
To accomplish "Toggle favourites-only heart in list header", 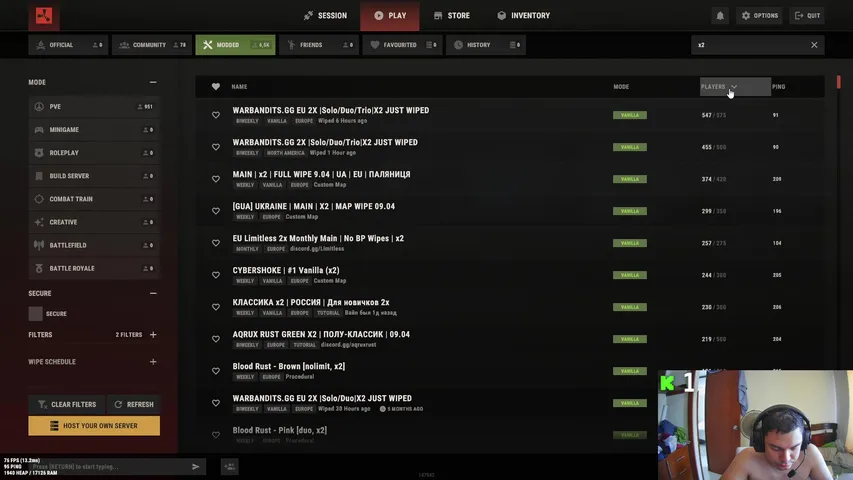I will [216, 87].
